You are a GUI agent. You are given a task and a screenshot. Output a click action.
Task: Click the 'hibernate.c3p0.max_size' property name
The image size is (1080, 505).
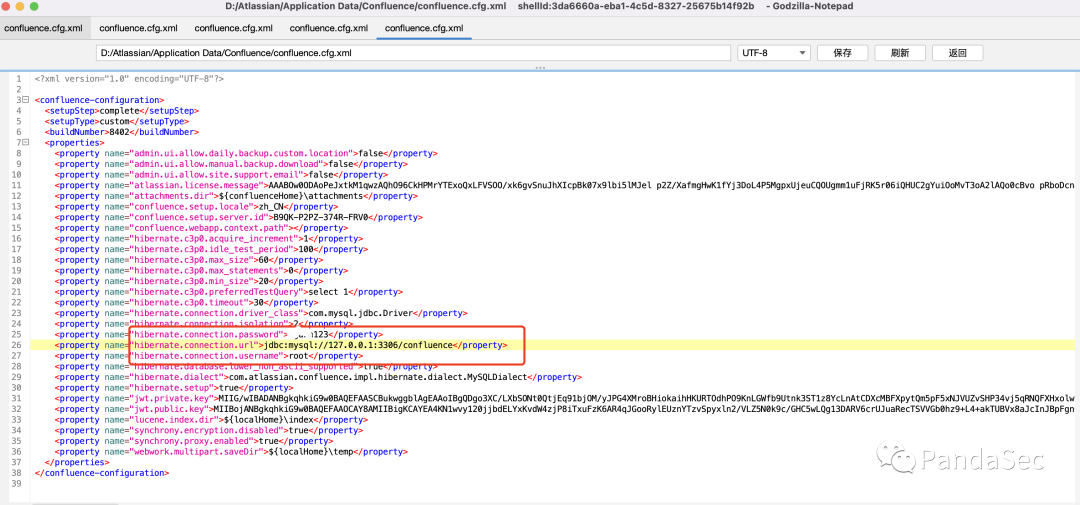point(191,260)
